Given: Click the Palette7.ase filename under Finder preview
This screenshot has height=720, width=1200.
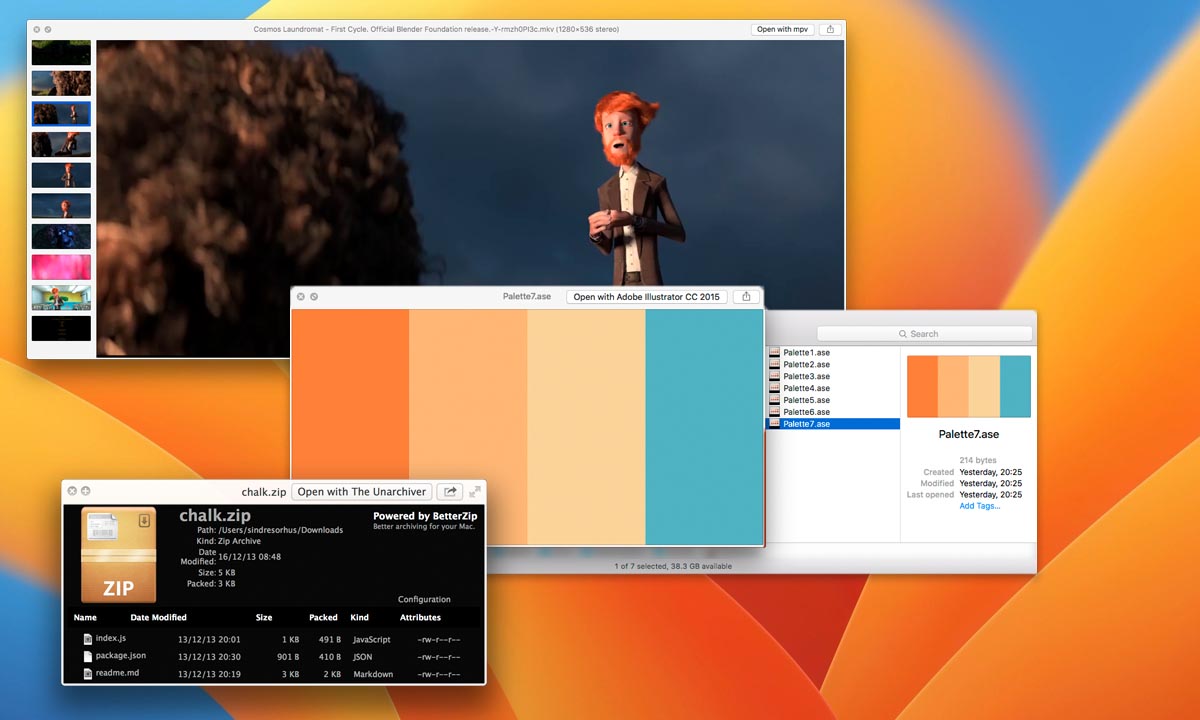Looking at the screenshot, I should pos(969,434).
